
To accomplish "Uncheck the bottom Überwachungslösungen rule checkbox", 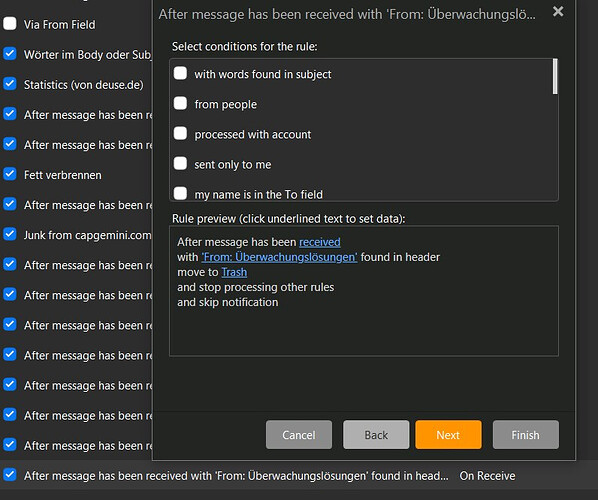I will tap(10, 475).
